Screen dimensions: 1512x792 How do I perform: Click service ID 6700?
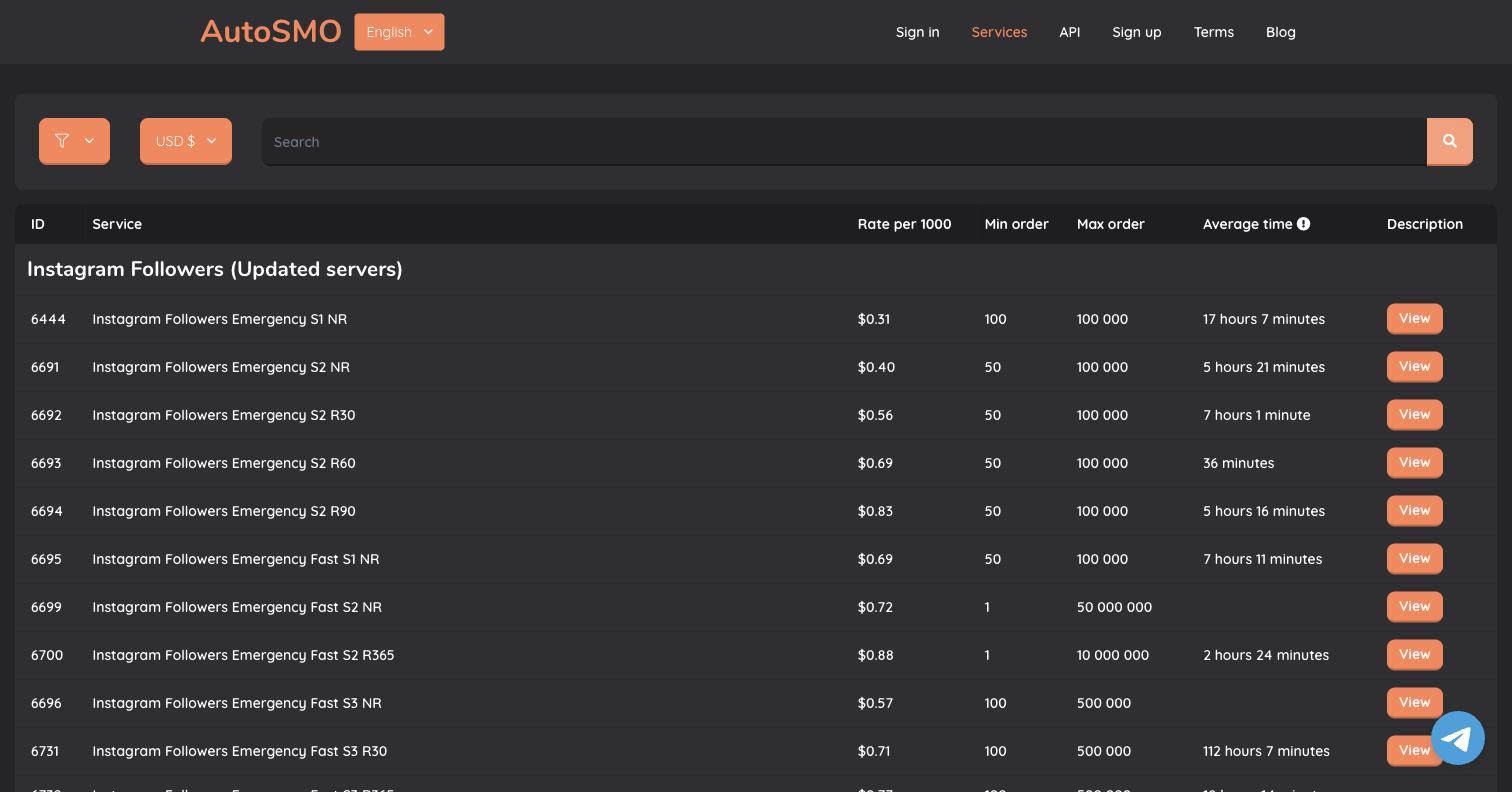coord(47,655)
